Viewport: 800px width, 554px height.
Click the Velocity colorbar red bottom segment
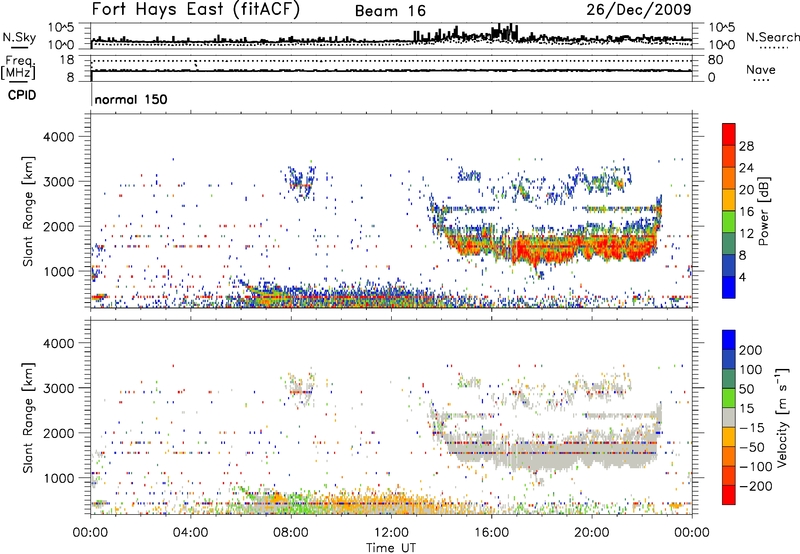click(x=729, y=495)
